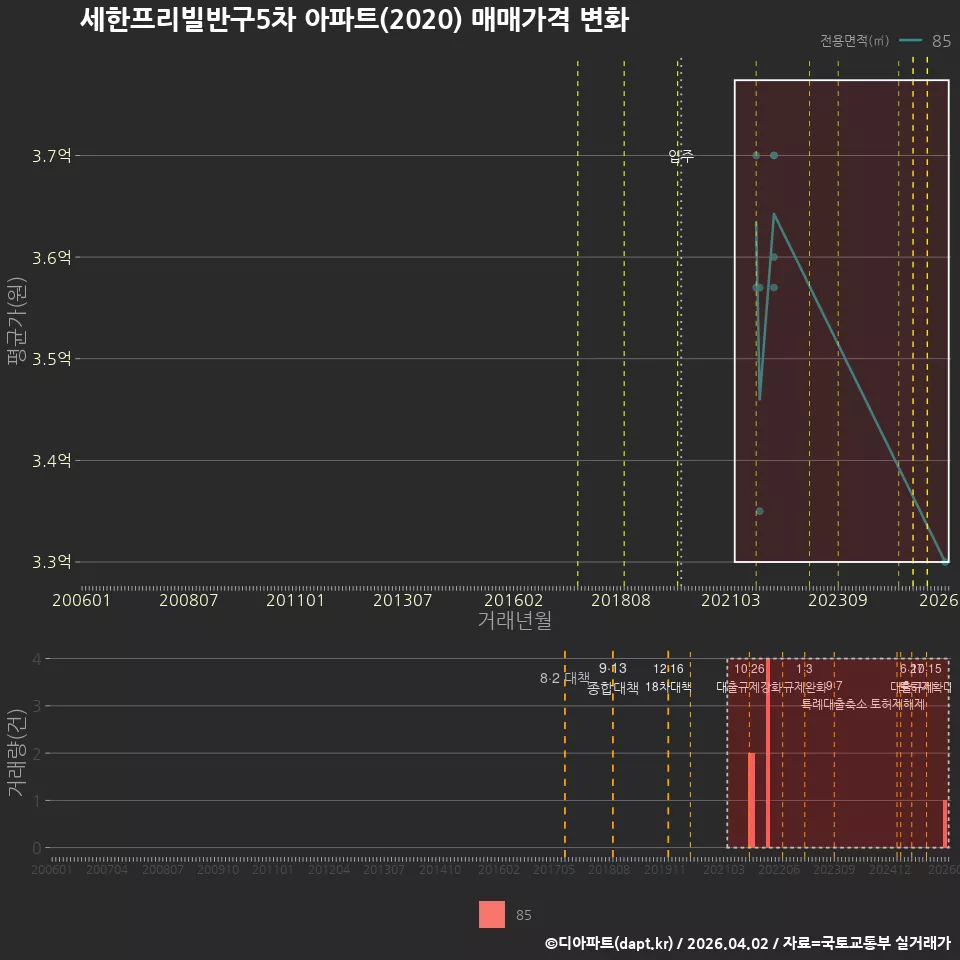Click the 0 label on volume axis
Image resolution: width=960 pixels, height=960 pixels.
(37, 848)
